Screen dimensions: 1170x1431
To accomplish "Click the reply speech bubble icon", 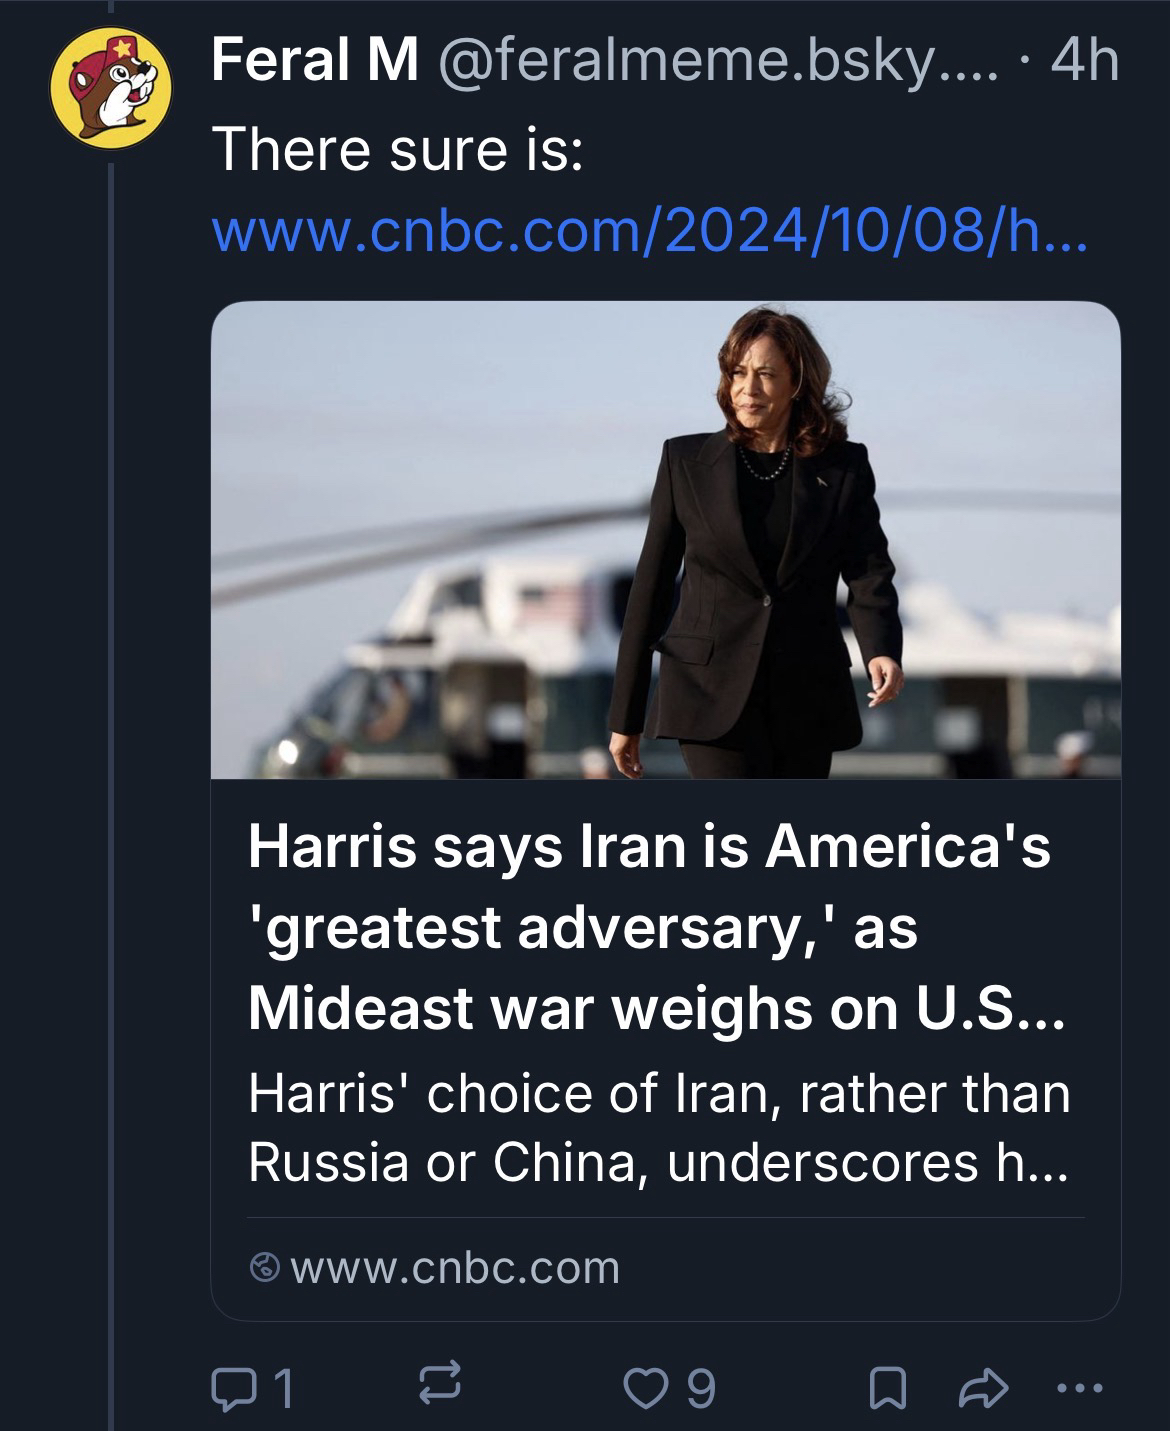I will click(x=233, y=1387).
